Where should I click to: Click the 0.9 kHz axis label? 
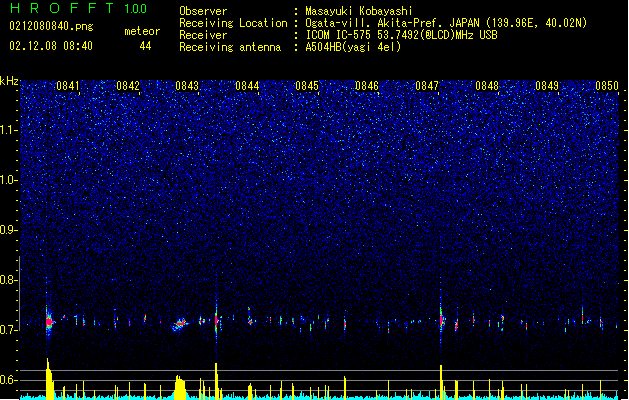click(x=9, y=230)
